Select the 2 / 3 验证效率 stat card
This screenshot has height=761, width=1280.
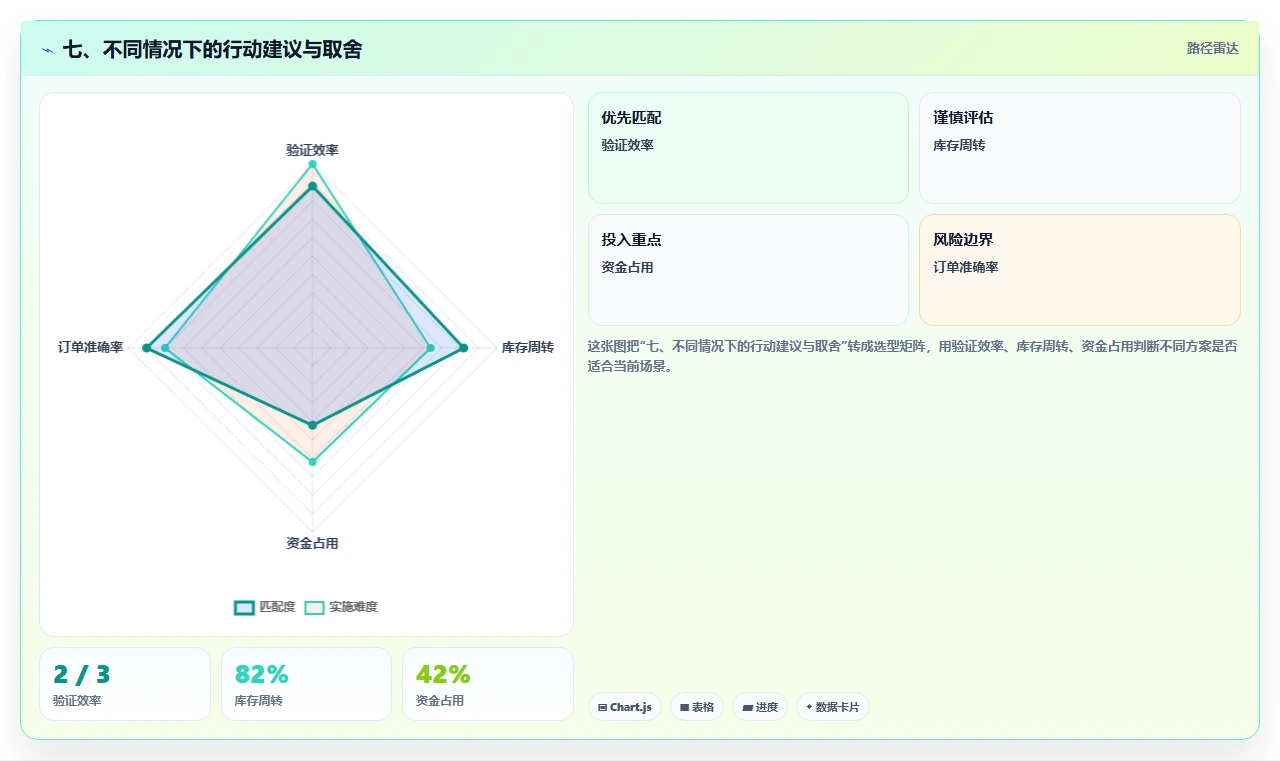point(125,684)
